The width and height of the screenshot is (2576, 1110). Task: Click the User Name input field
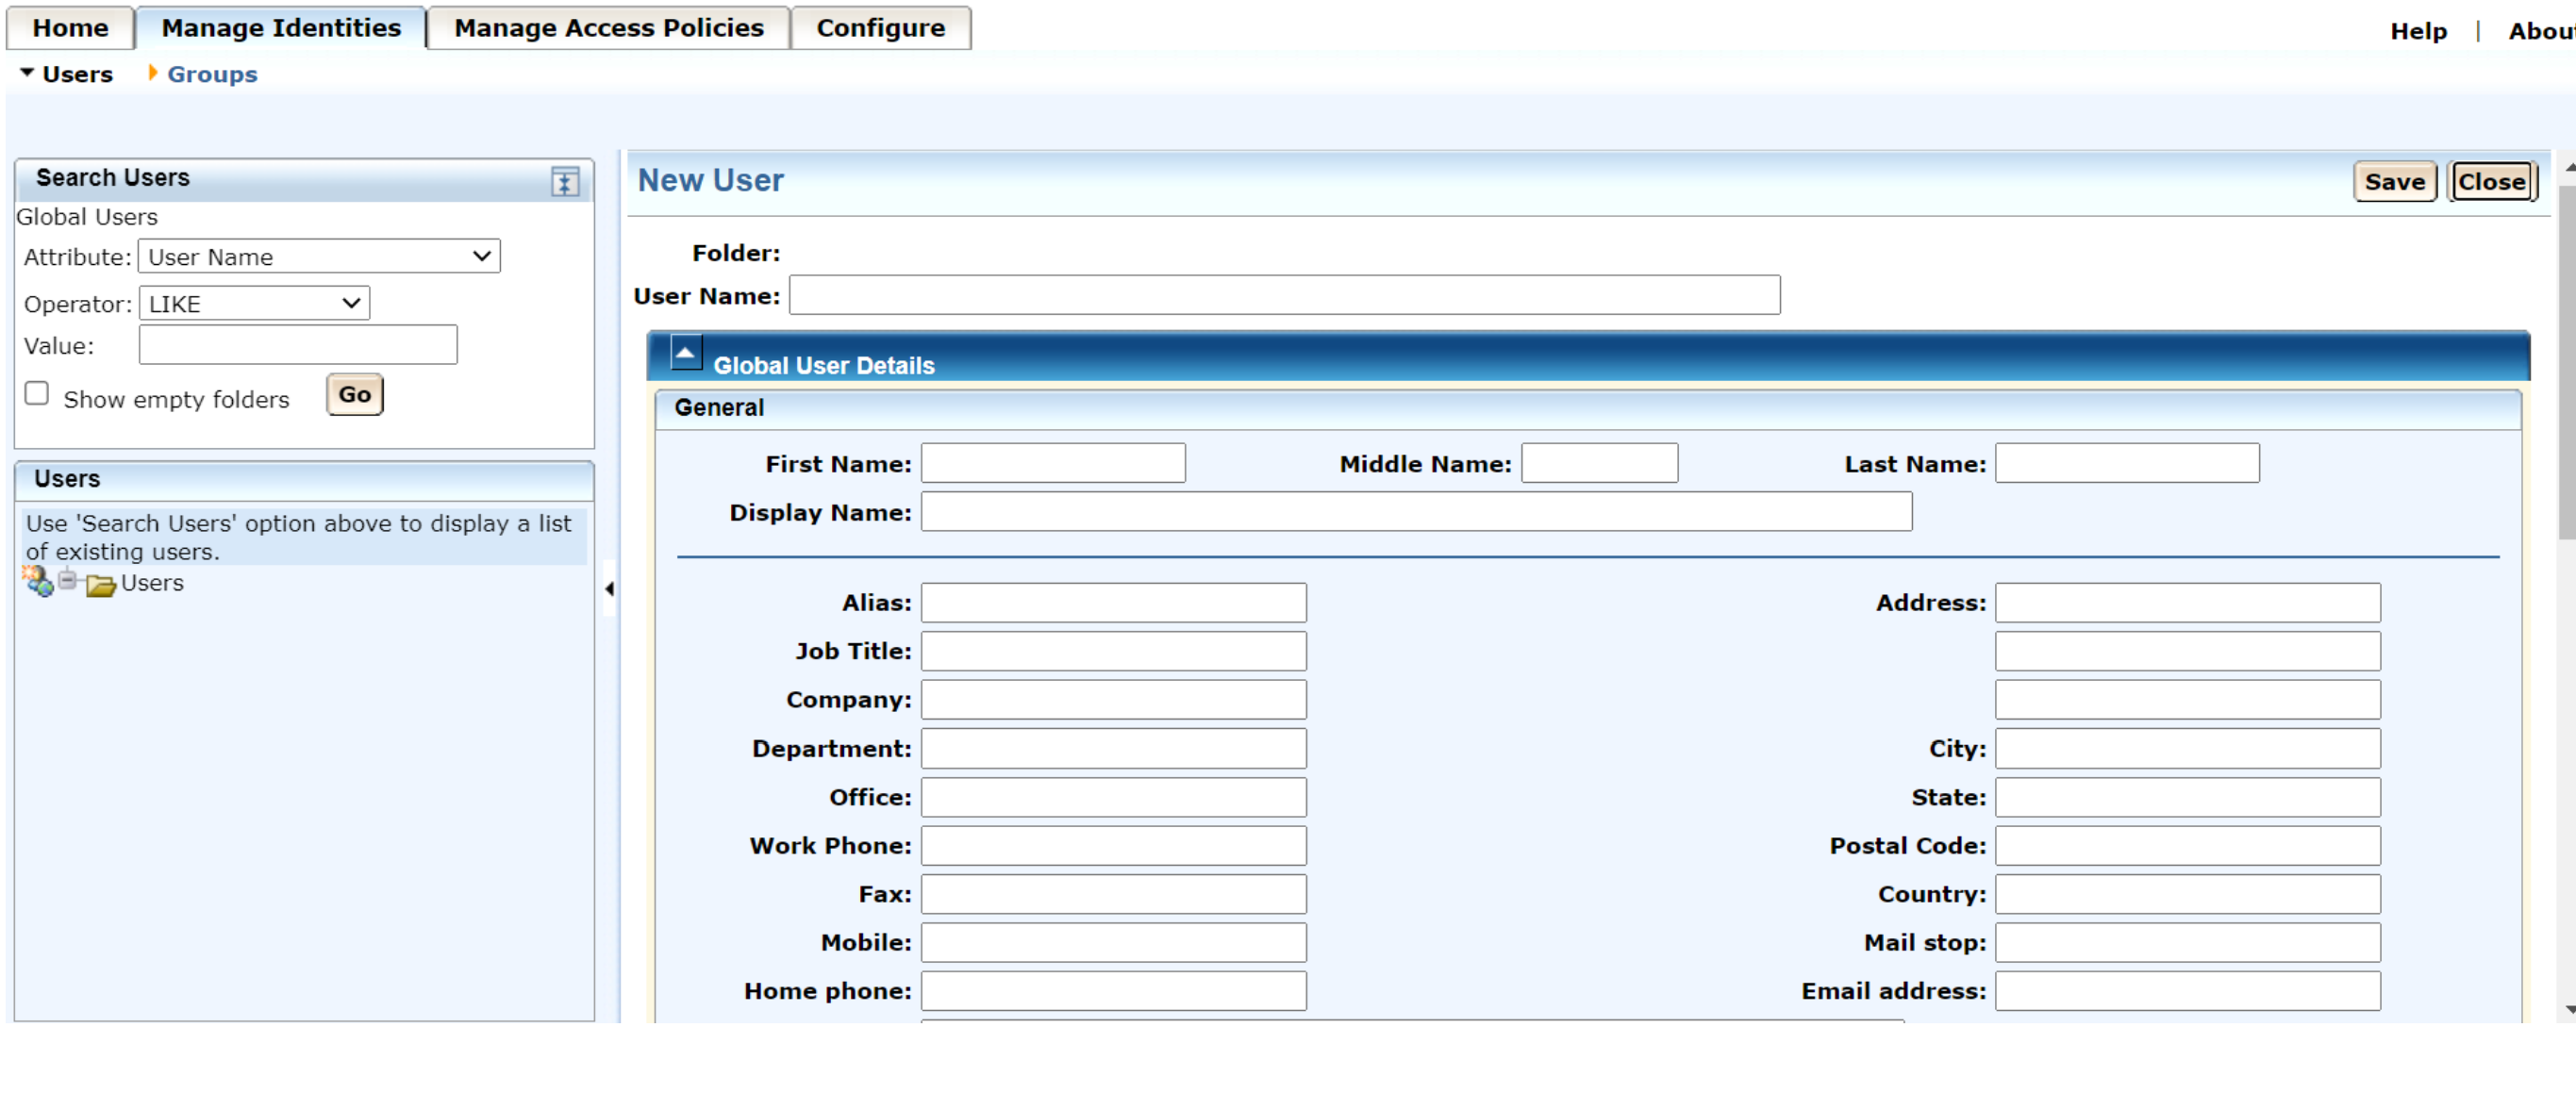[1284, 295]
